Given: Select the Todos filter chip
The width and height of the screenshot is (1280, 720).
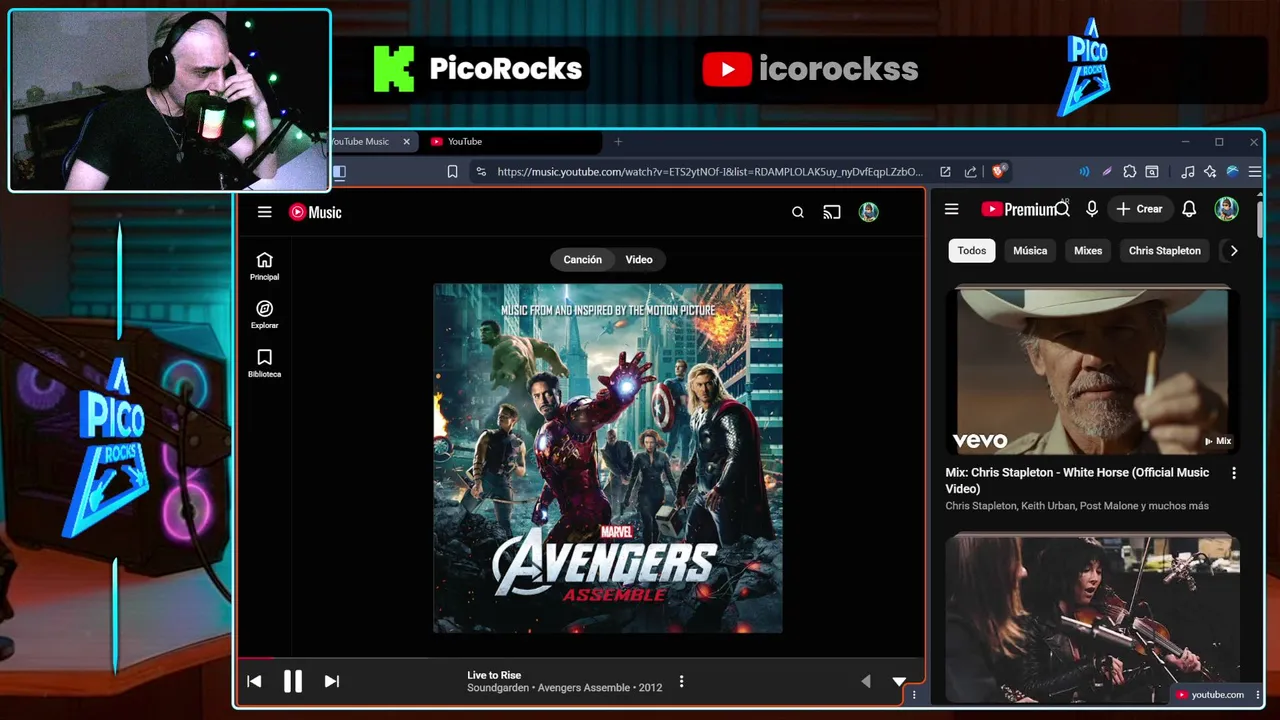Looking at the screenshot, I should pos(972,251).
